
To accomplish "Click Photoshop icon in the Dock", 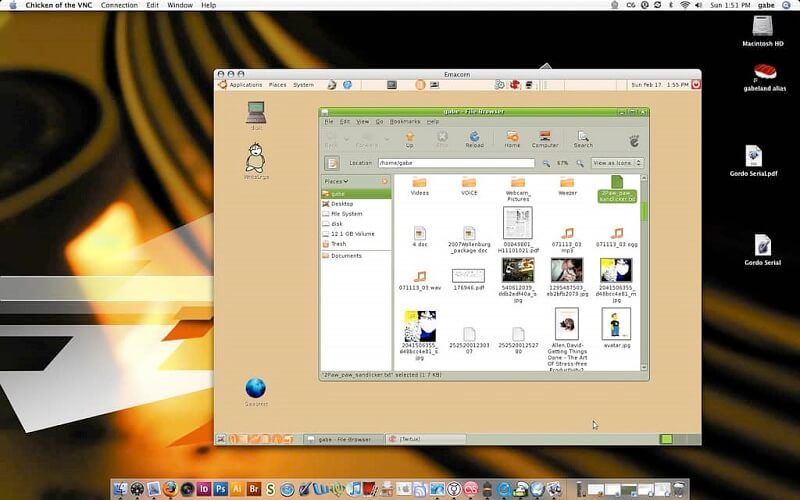I will (220, 489).
